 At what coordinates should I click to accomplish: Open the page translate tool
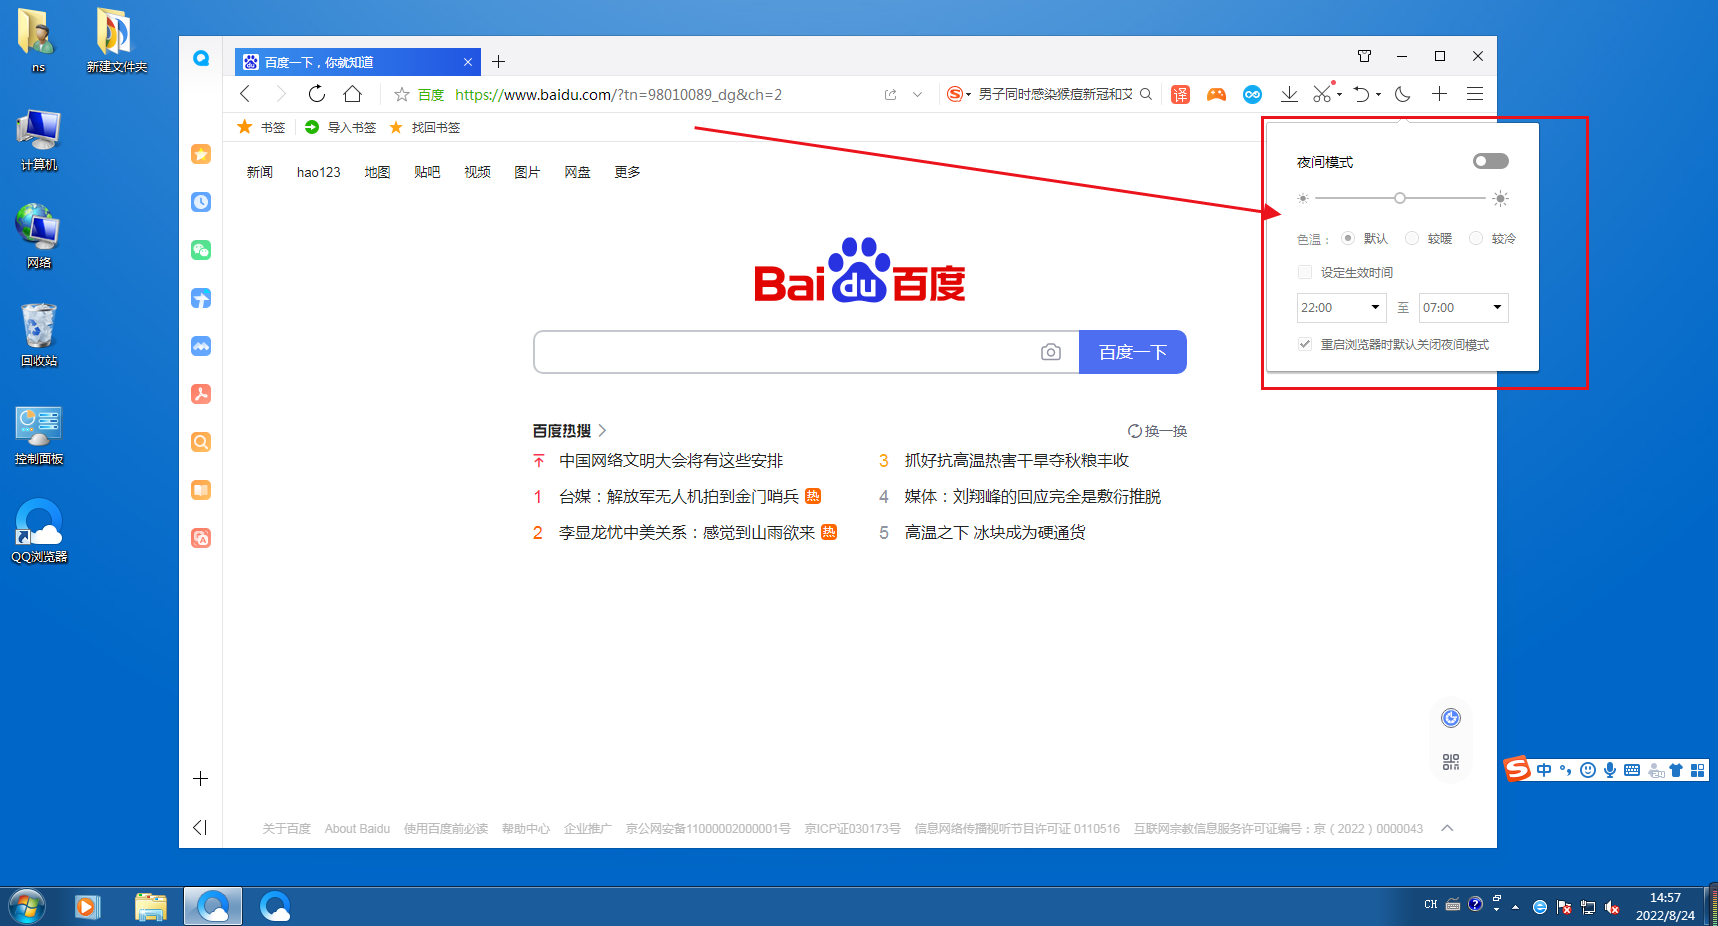tap(1180, 94)
